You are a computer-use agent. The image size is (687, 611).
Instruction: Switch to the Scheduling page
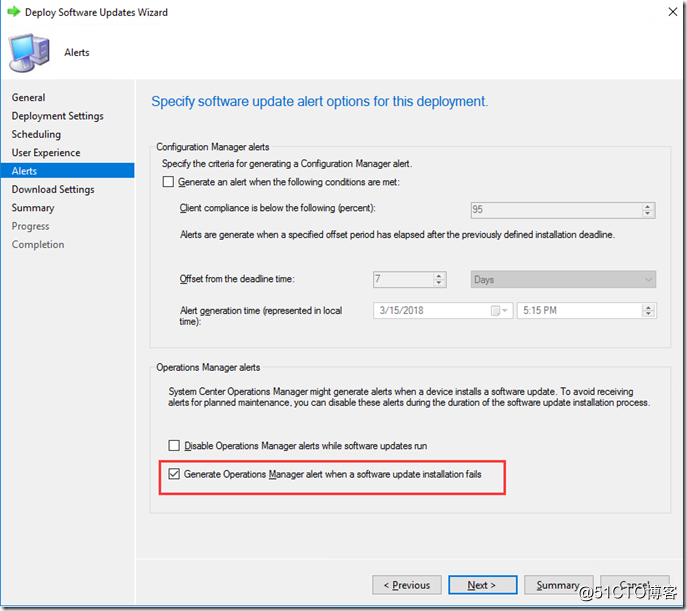pos(36,134)
